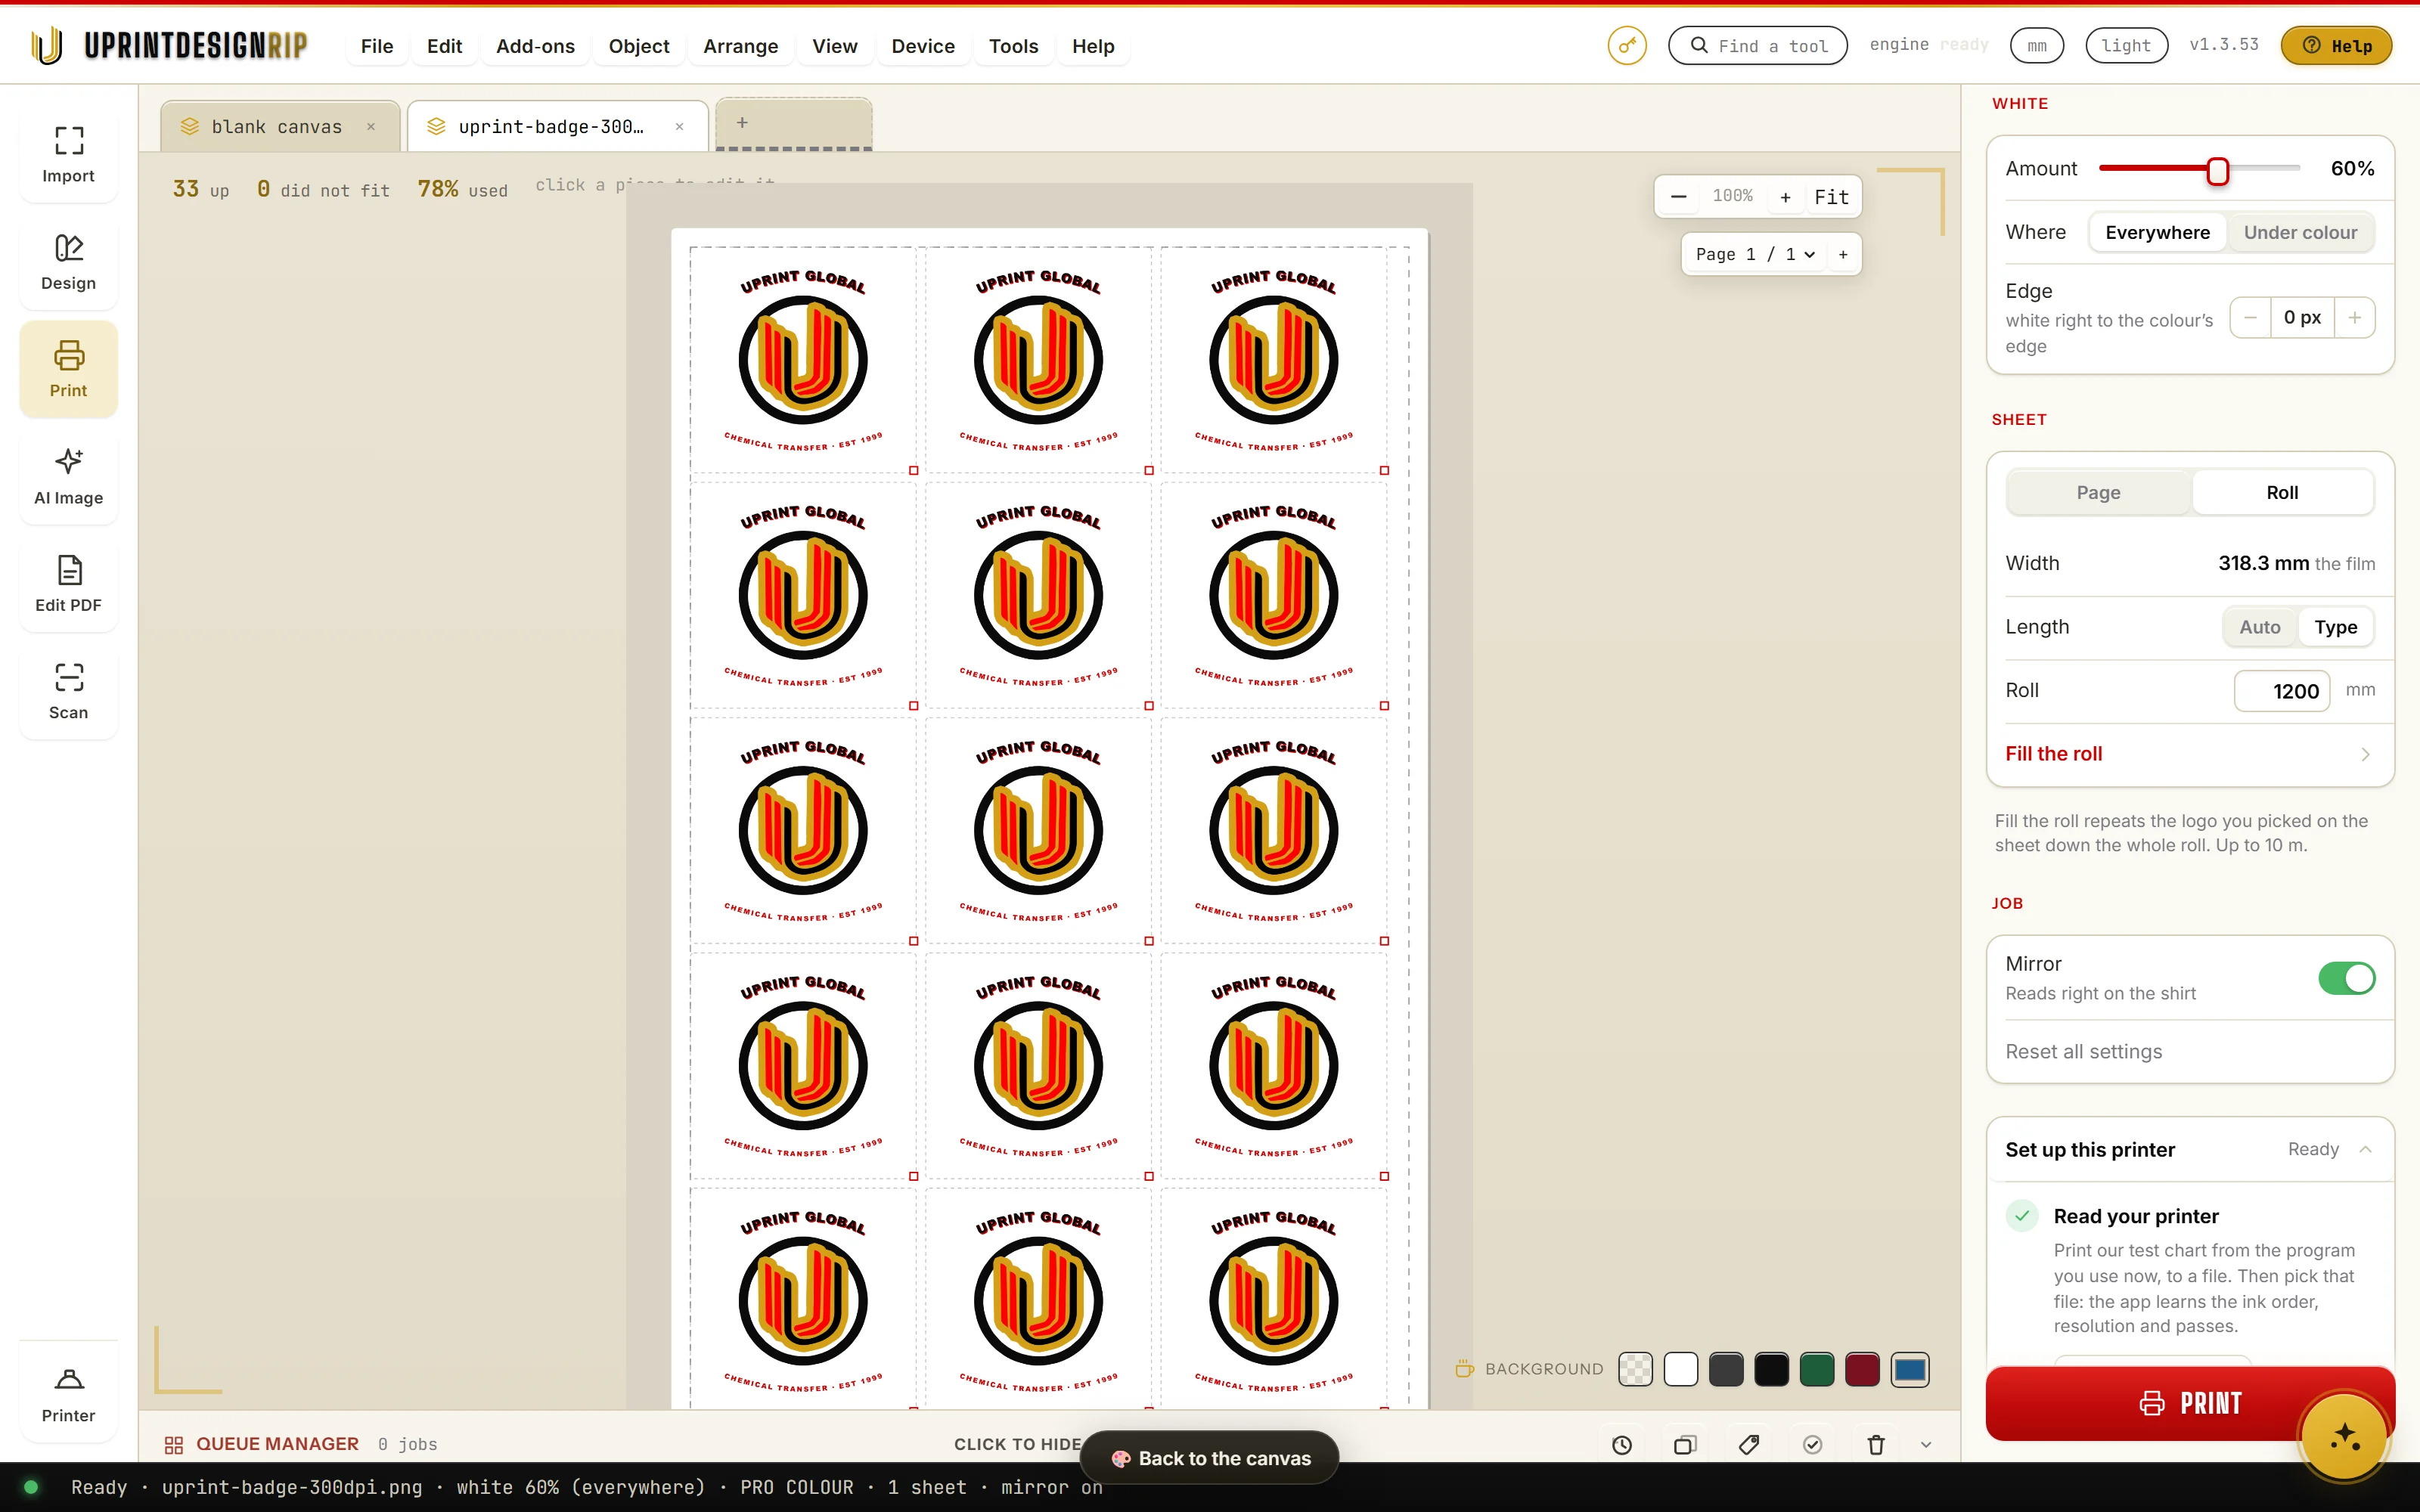Click the Fit zoom button

tap(1831, 196)
